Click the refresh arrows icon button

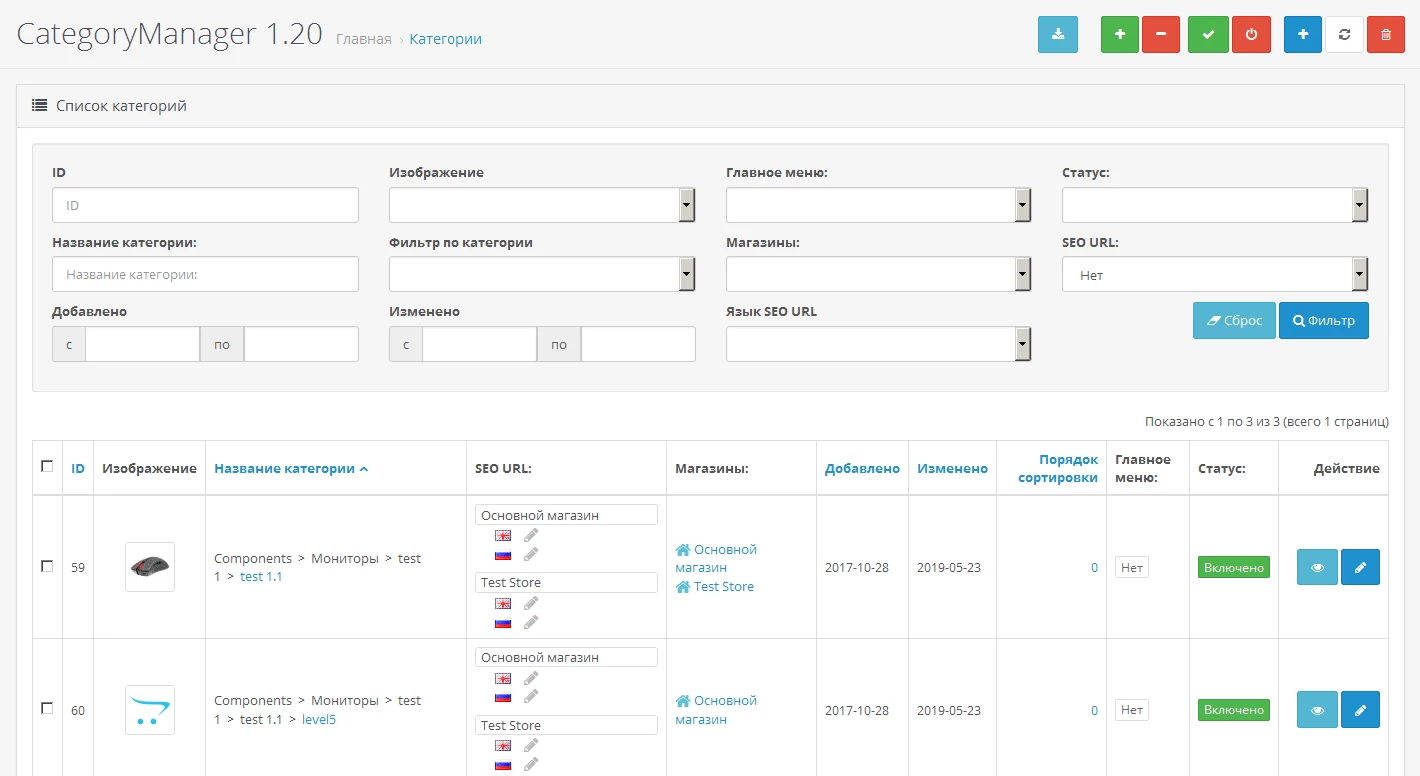pyautogui.click(x=1344, y=34)
